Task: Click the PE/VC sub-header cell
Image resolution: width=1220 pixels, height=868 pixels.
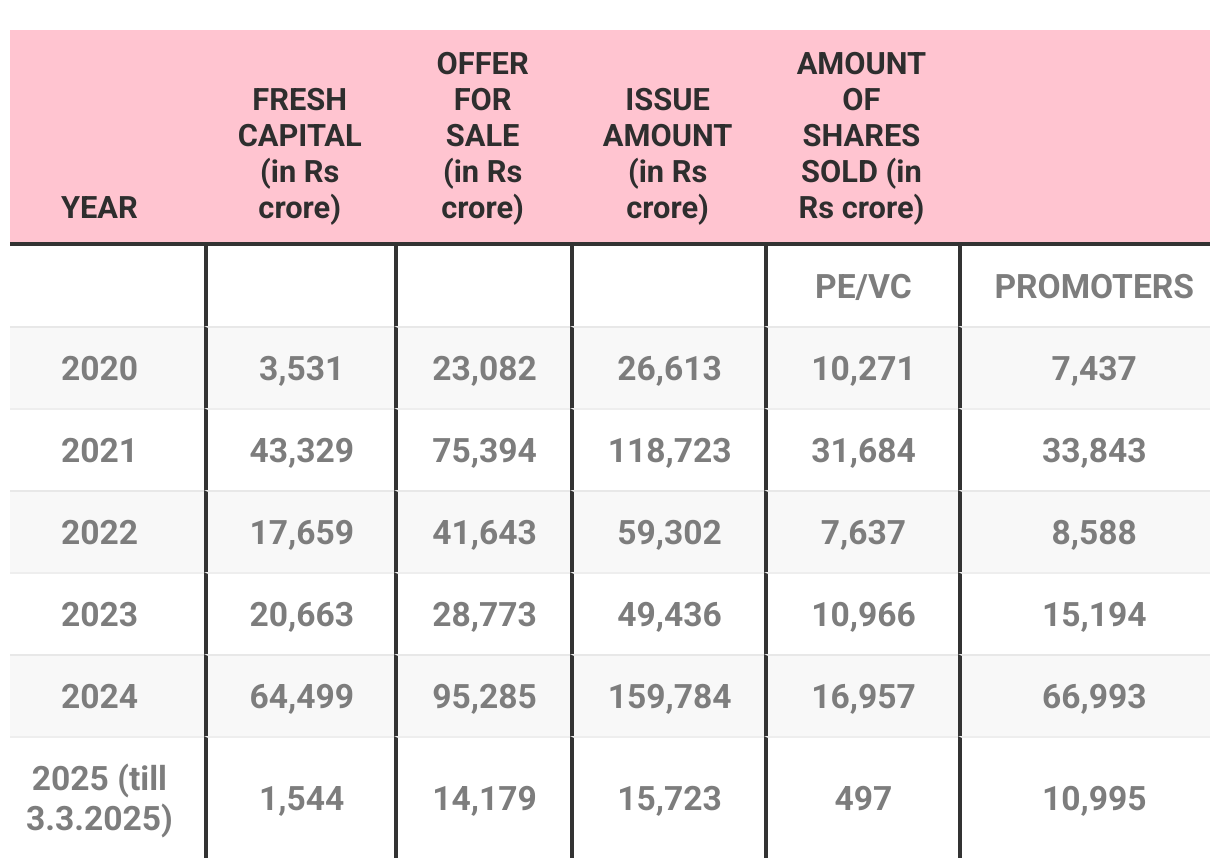Action: pos(862,287)
